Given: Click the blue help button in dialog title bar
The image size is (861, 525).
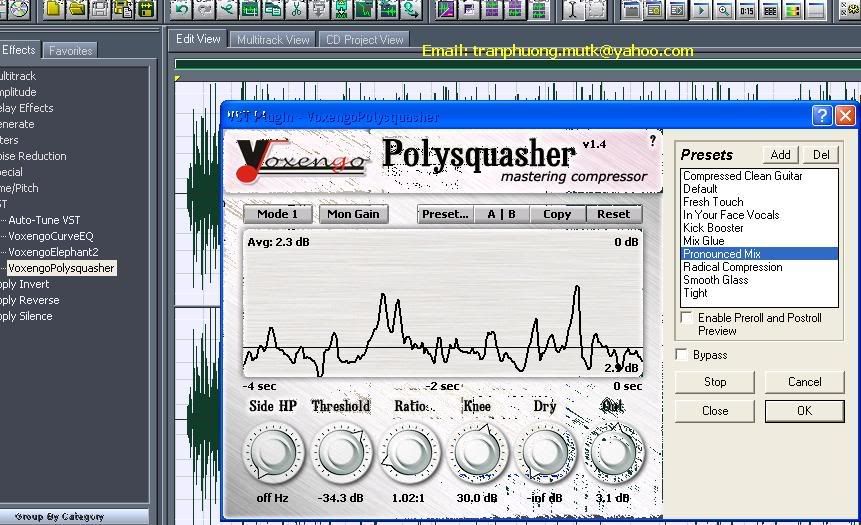Looking at the screenshot, I should tap(821, 115).
